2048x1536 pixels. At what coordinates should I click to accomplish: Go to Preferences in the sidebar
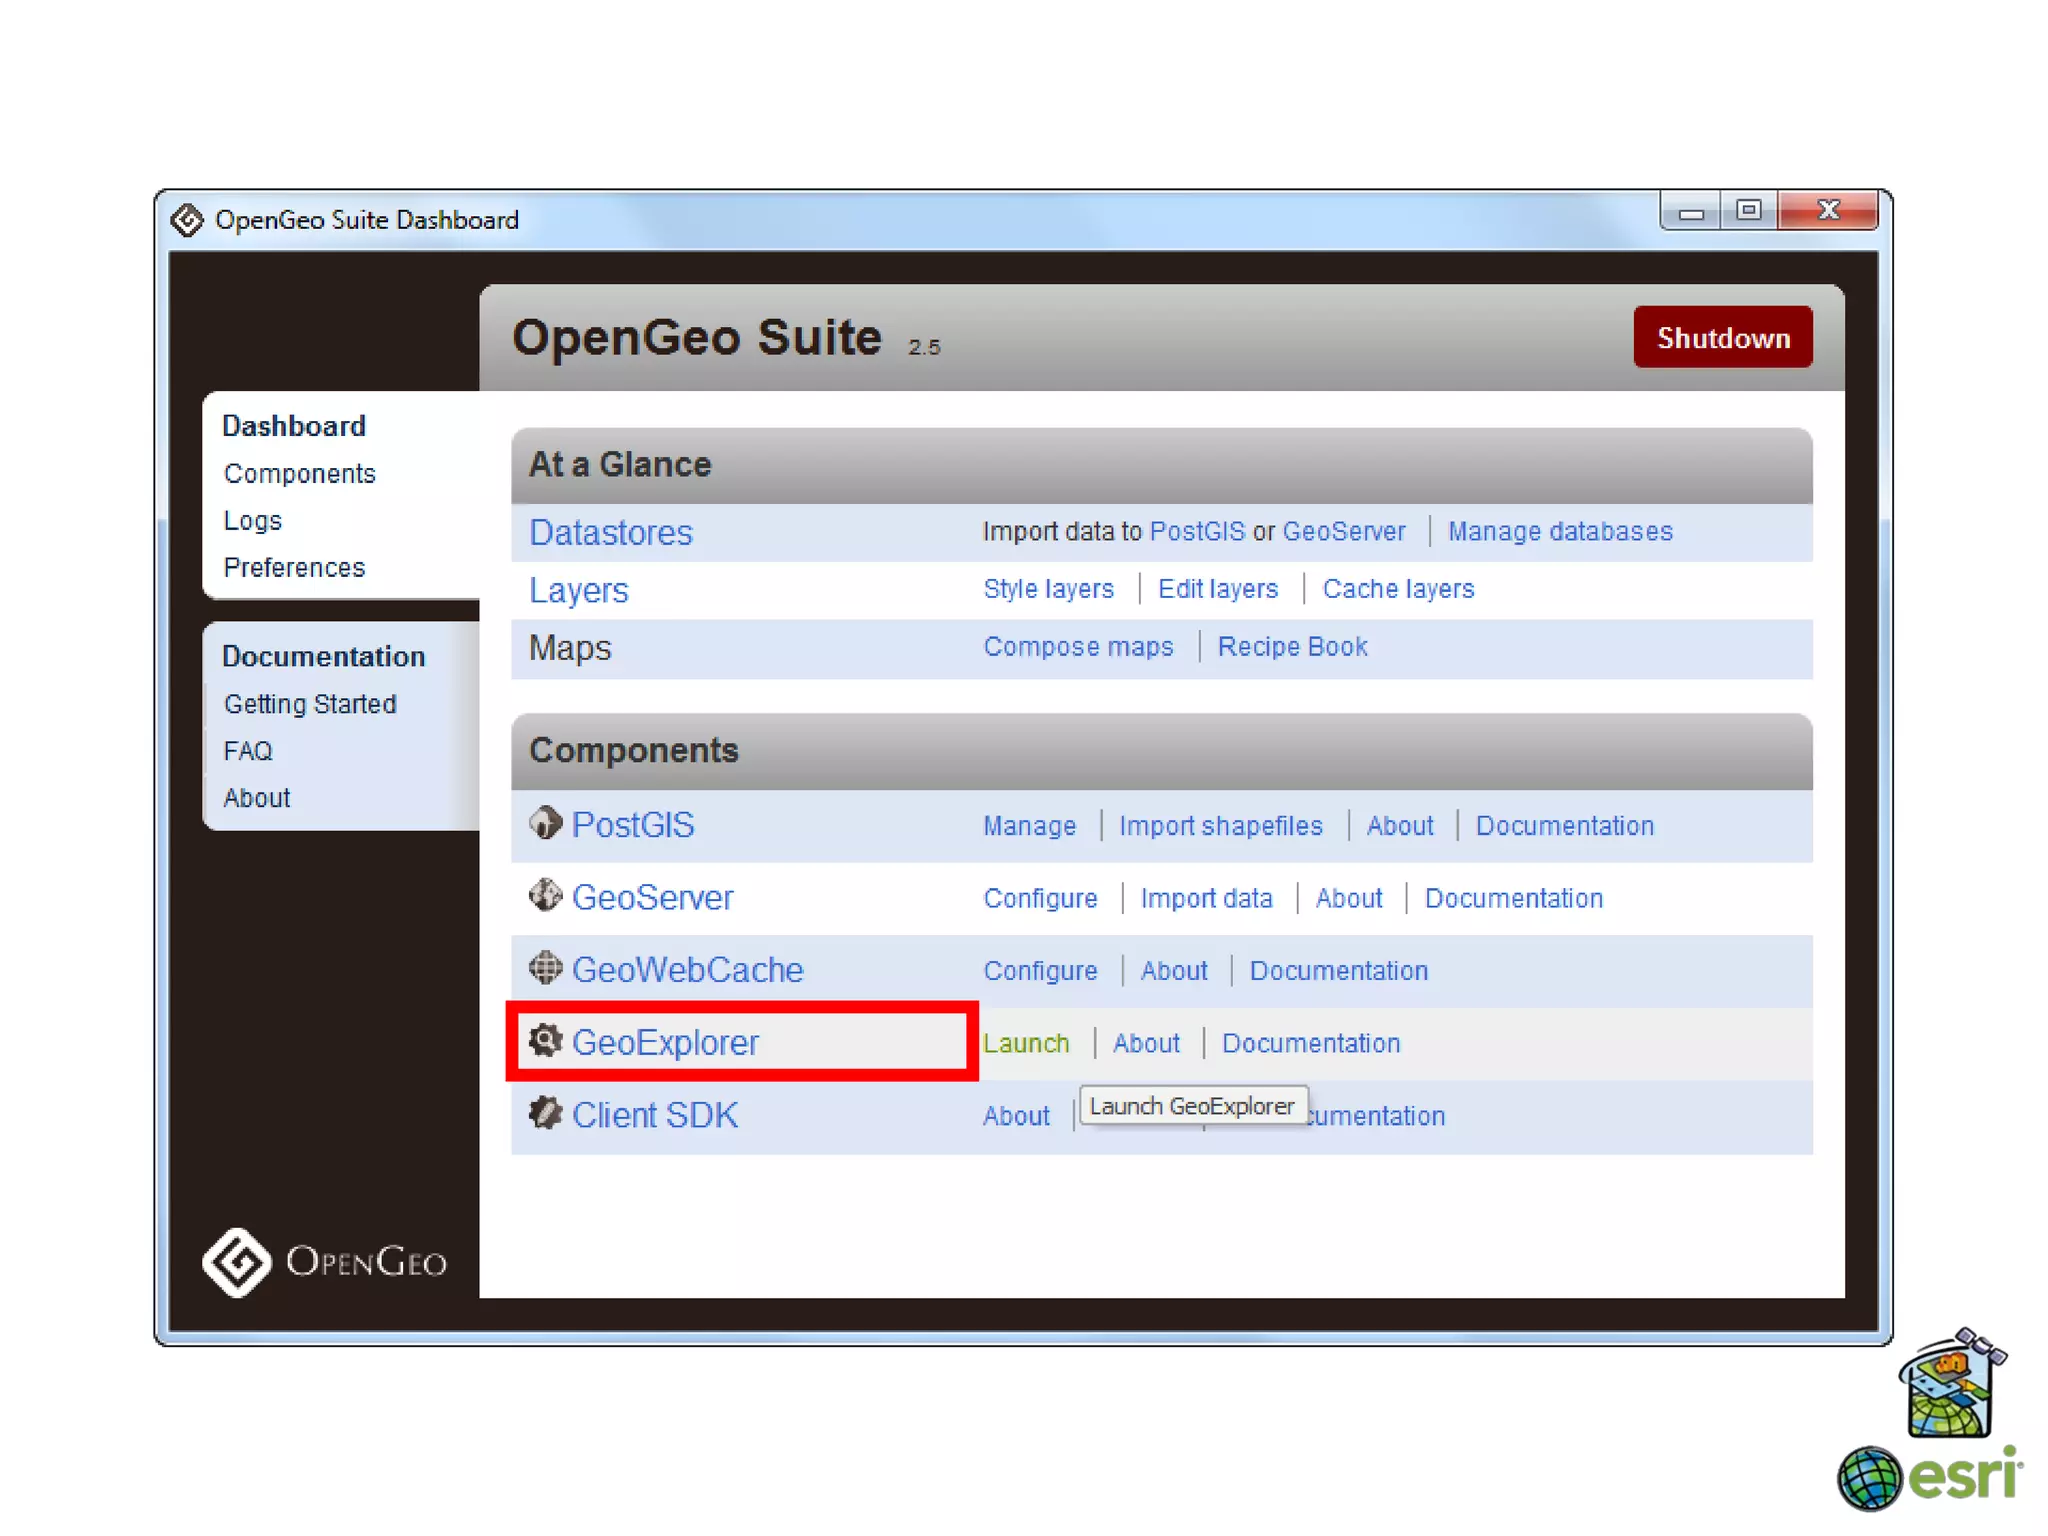[x=294, y=568]
